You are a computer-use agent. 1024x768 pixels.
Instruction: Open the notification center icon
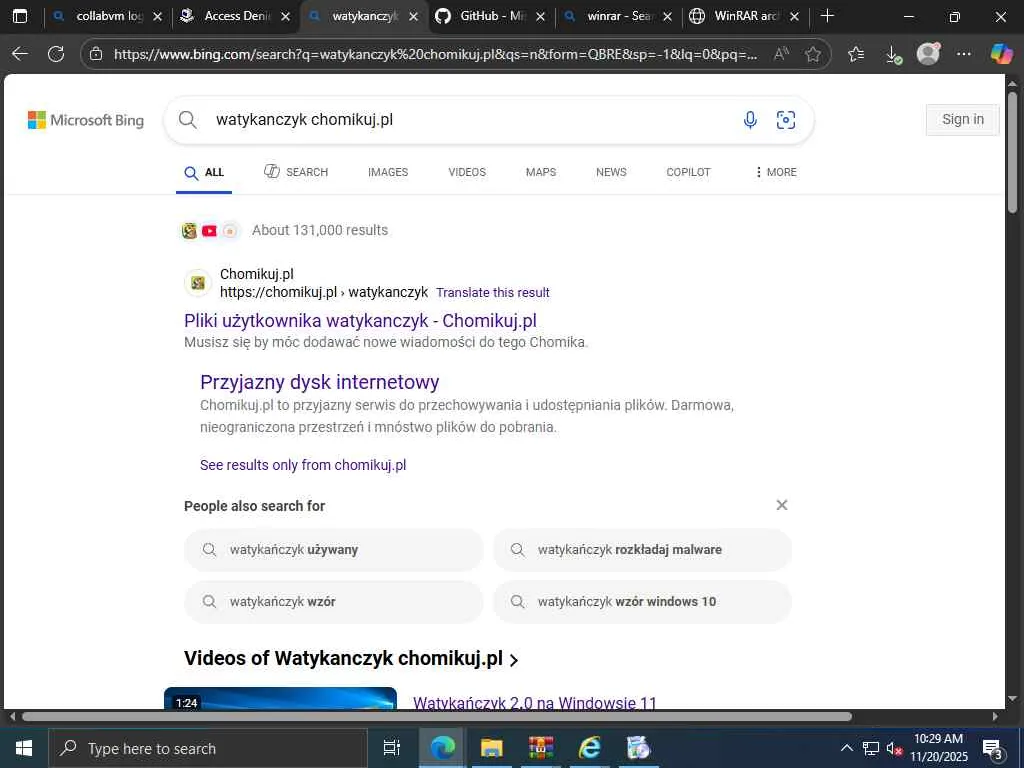point(993,749)
